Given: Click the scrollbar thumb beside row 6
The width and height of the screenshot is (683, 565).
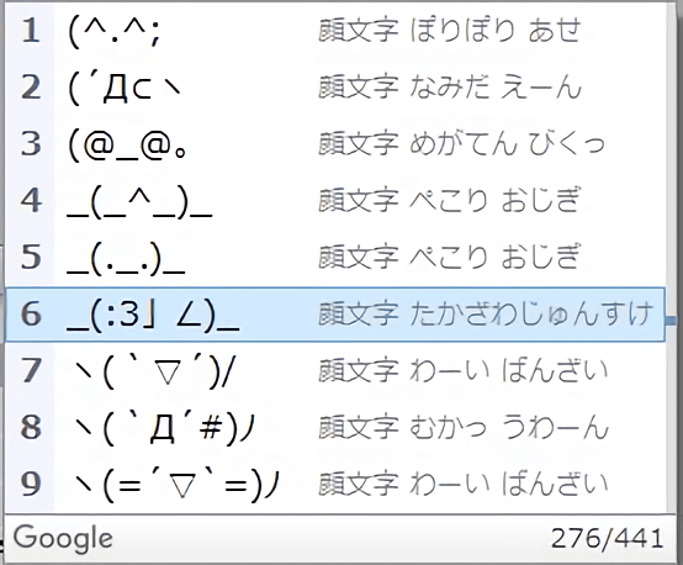Looking at the screenshot, I should (671, 321).
